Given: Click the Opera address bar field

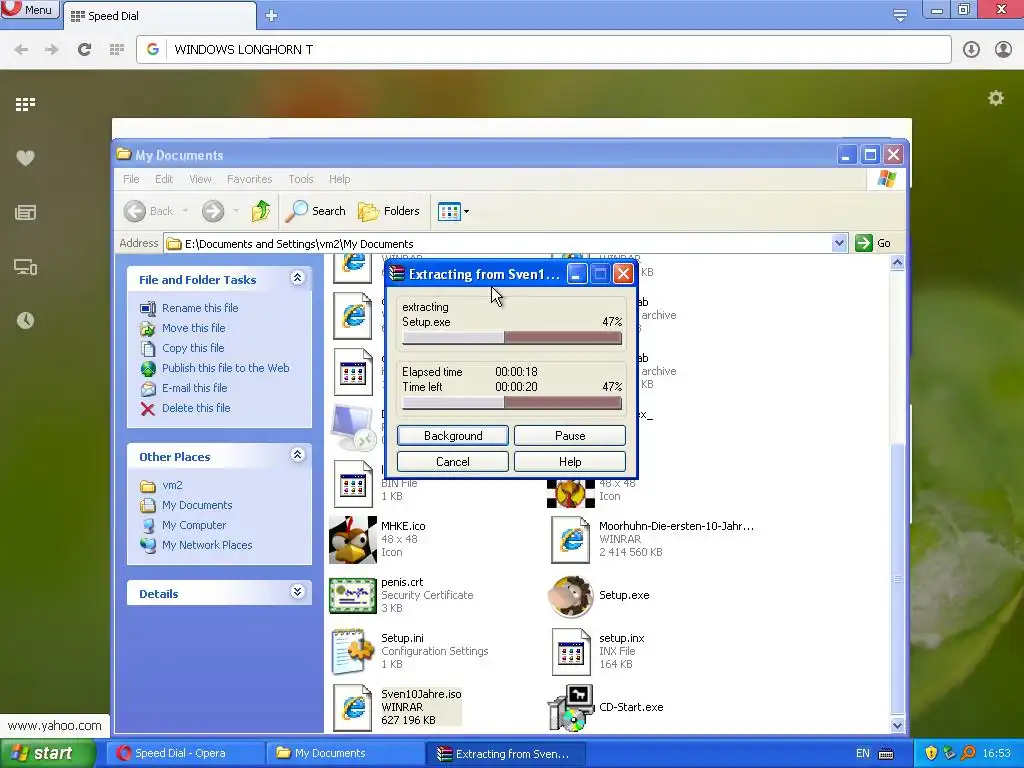Looking at the screenshot, I should coord(543,49).
